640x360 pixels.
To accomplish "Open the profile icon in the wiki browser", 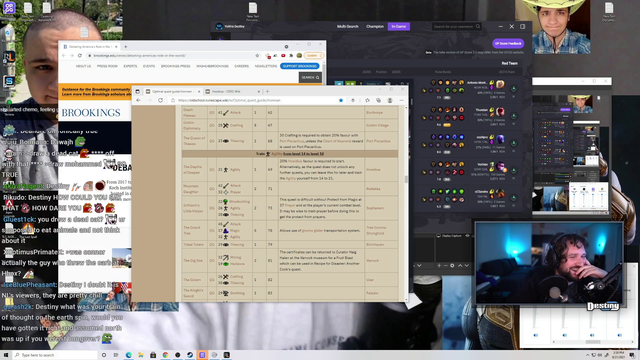I will (x=390, y=100).
